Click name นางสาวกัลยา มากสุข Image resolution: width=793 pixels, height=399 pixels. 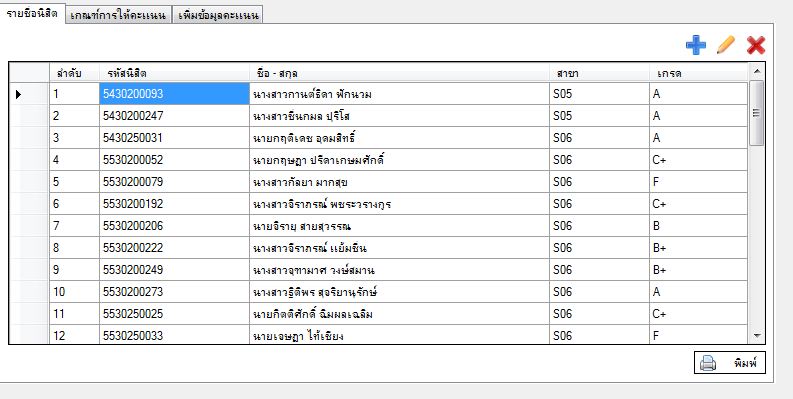[x=400, y=182]
